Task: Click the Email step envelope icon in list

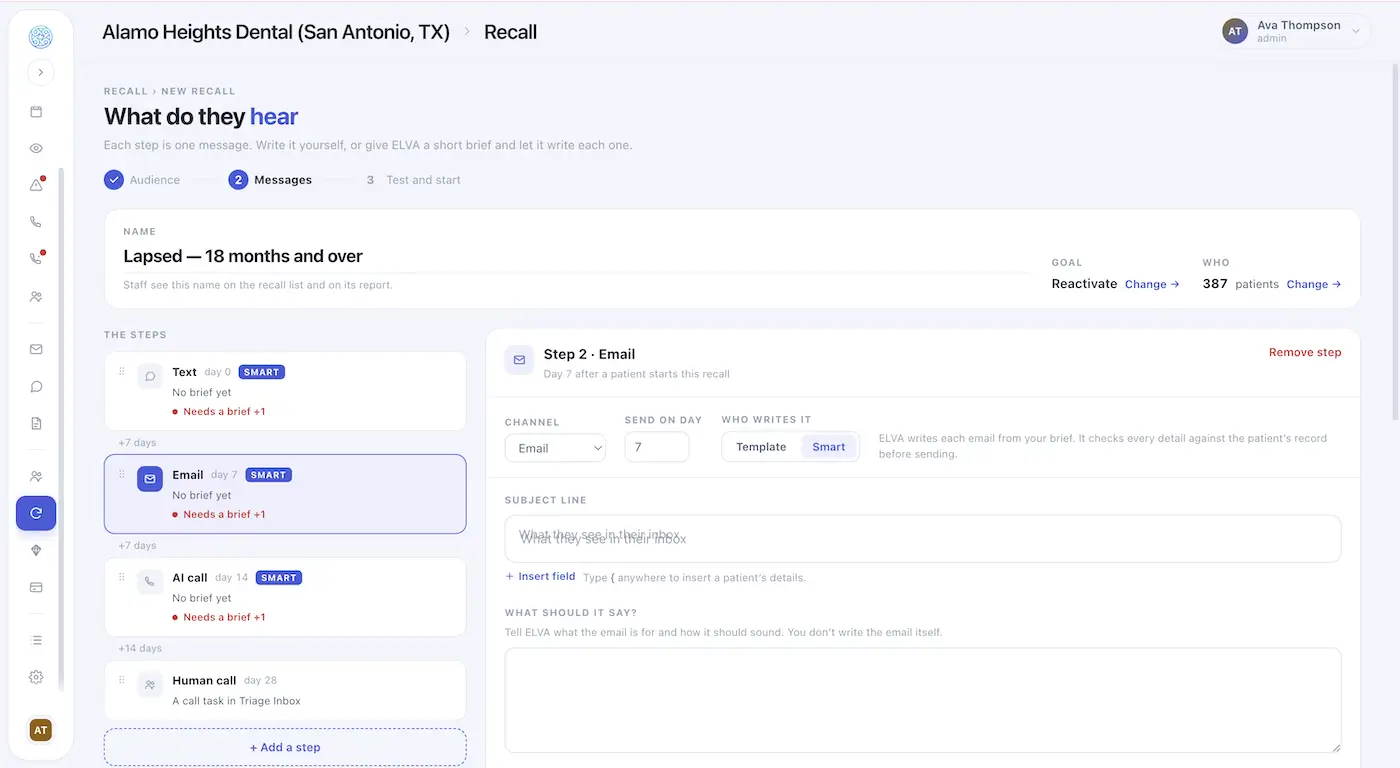Action: click(x=150, y=479)
